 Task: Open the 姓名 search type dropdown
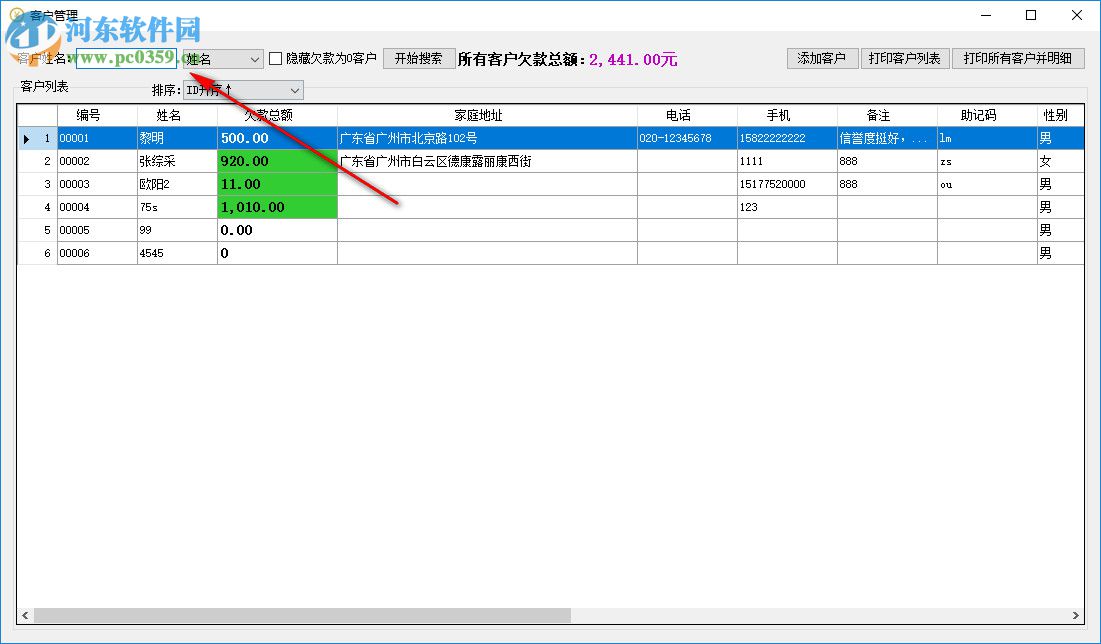pyautogui.click(x=223, y=60)
